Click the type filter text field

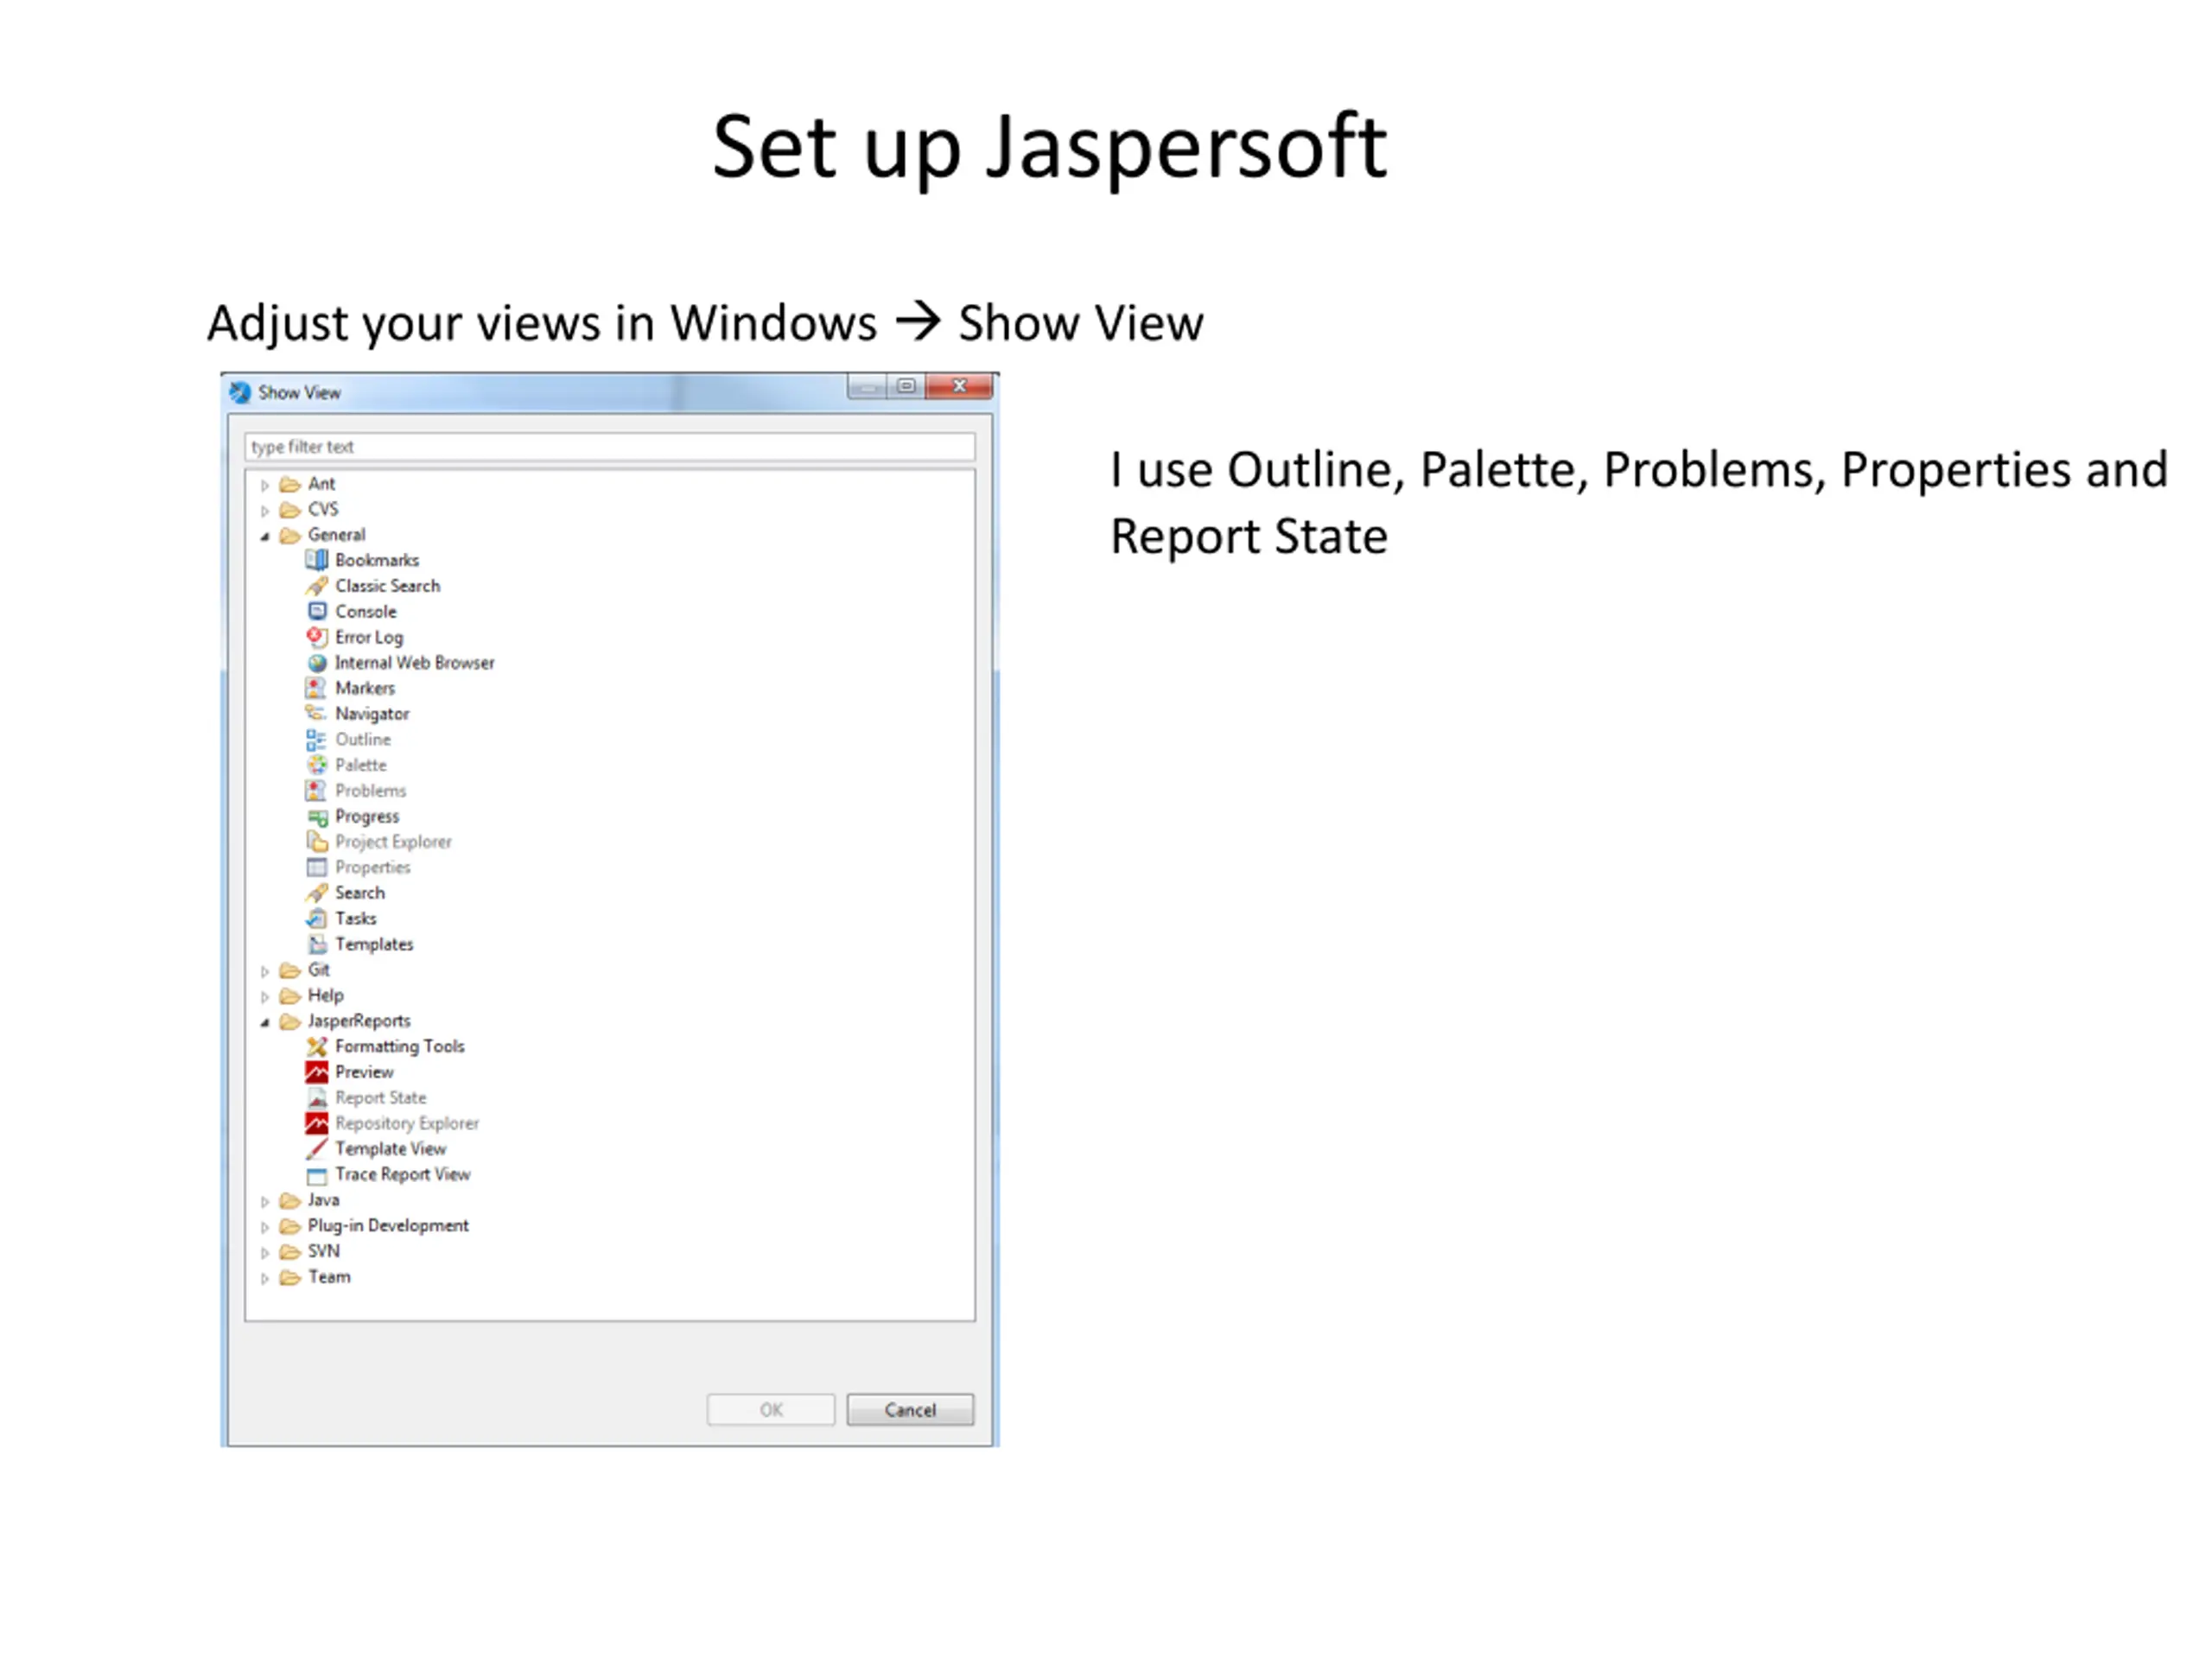(610, 447)
